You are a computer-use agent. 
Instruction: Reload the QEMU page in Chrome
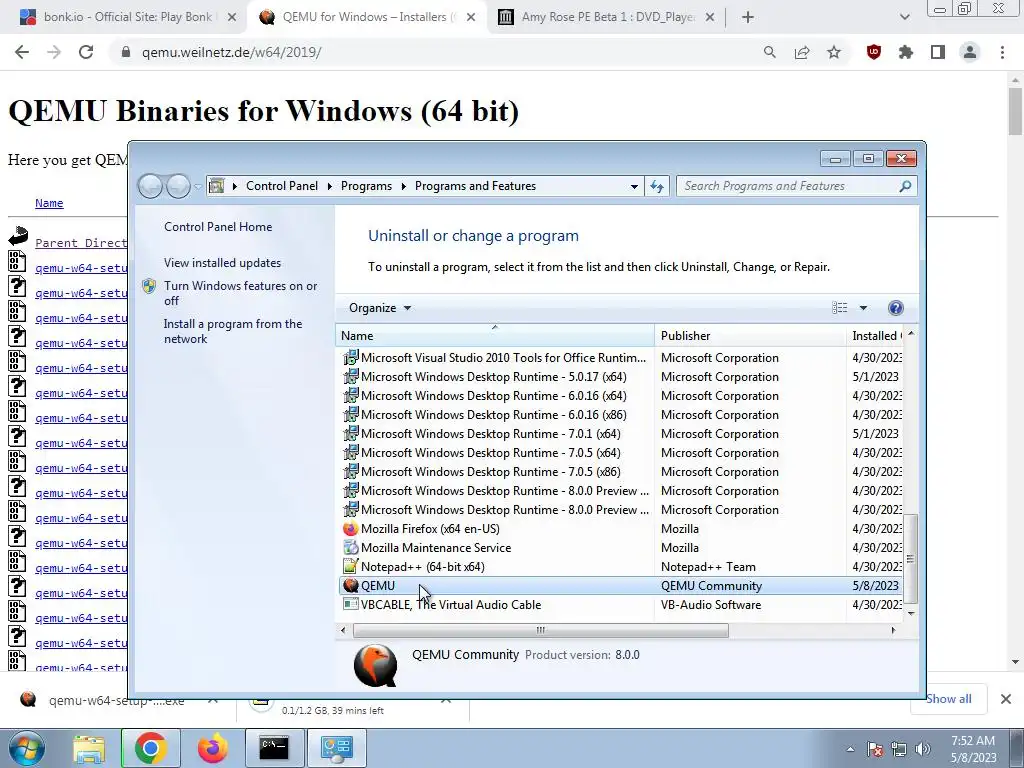click(x=86, y=52)
